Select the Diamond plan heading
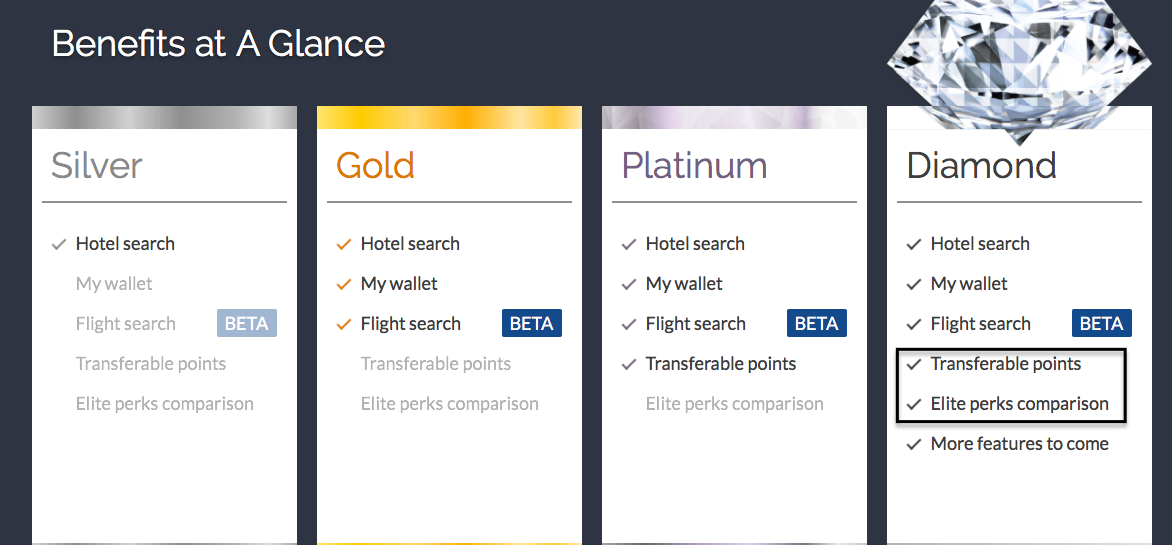Screen dimensions: 1172x545 tap(981, 165)
